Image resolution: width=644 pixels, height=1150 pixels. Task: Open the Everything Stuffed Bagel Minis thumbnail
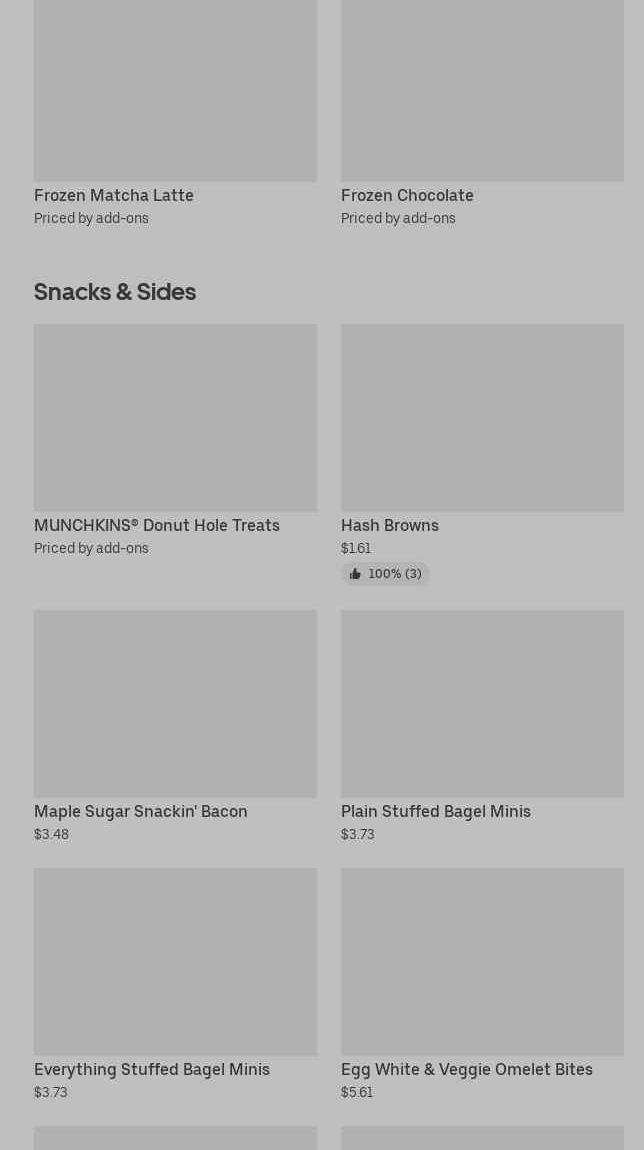point(175,961)
